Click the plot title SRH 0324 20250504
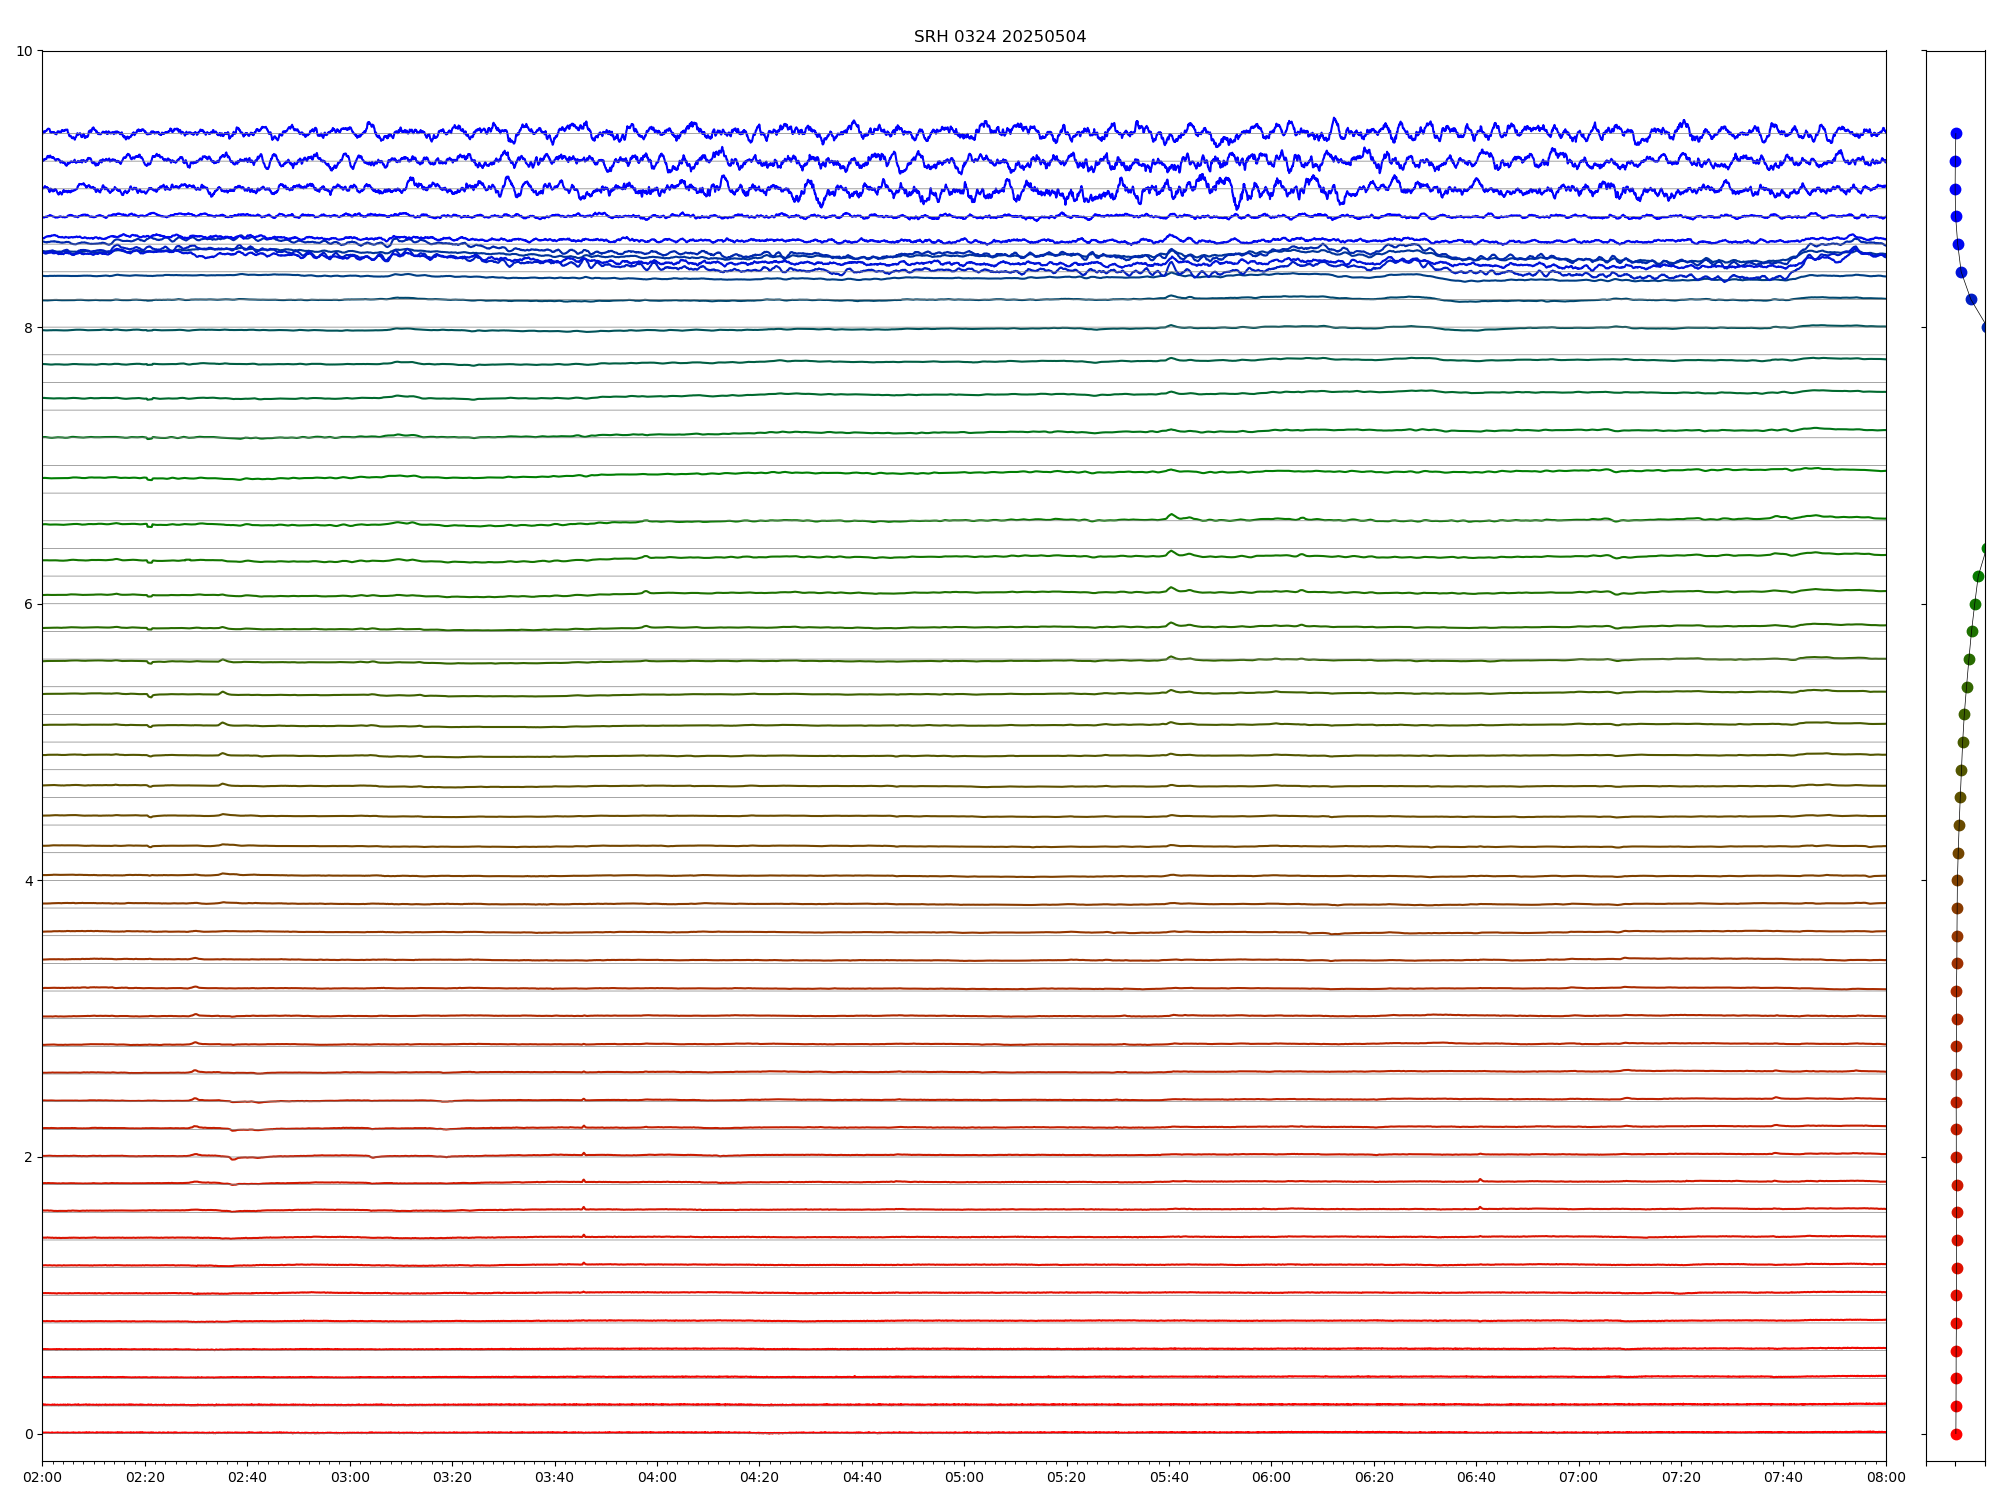The width and height of the screenshot is (2000, 1500). pos(999,37)
